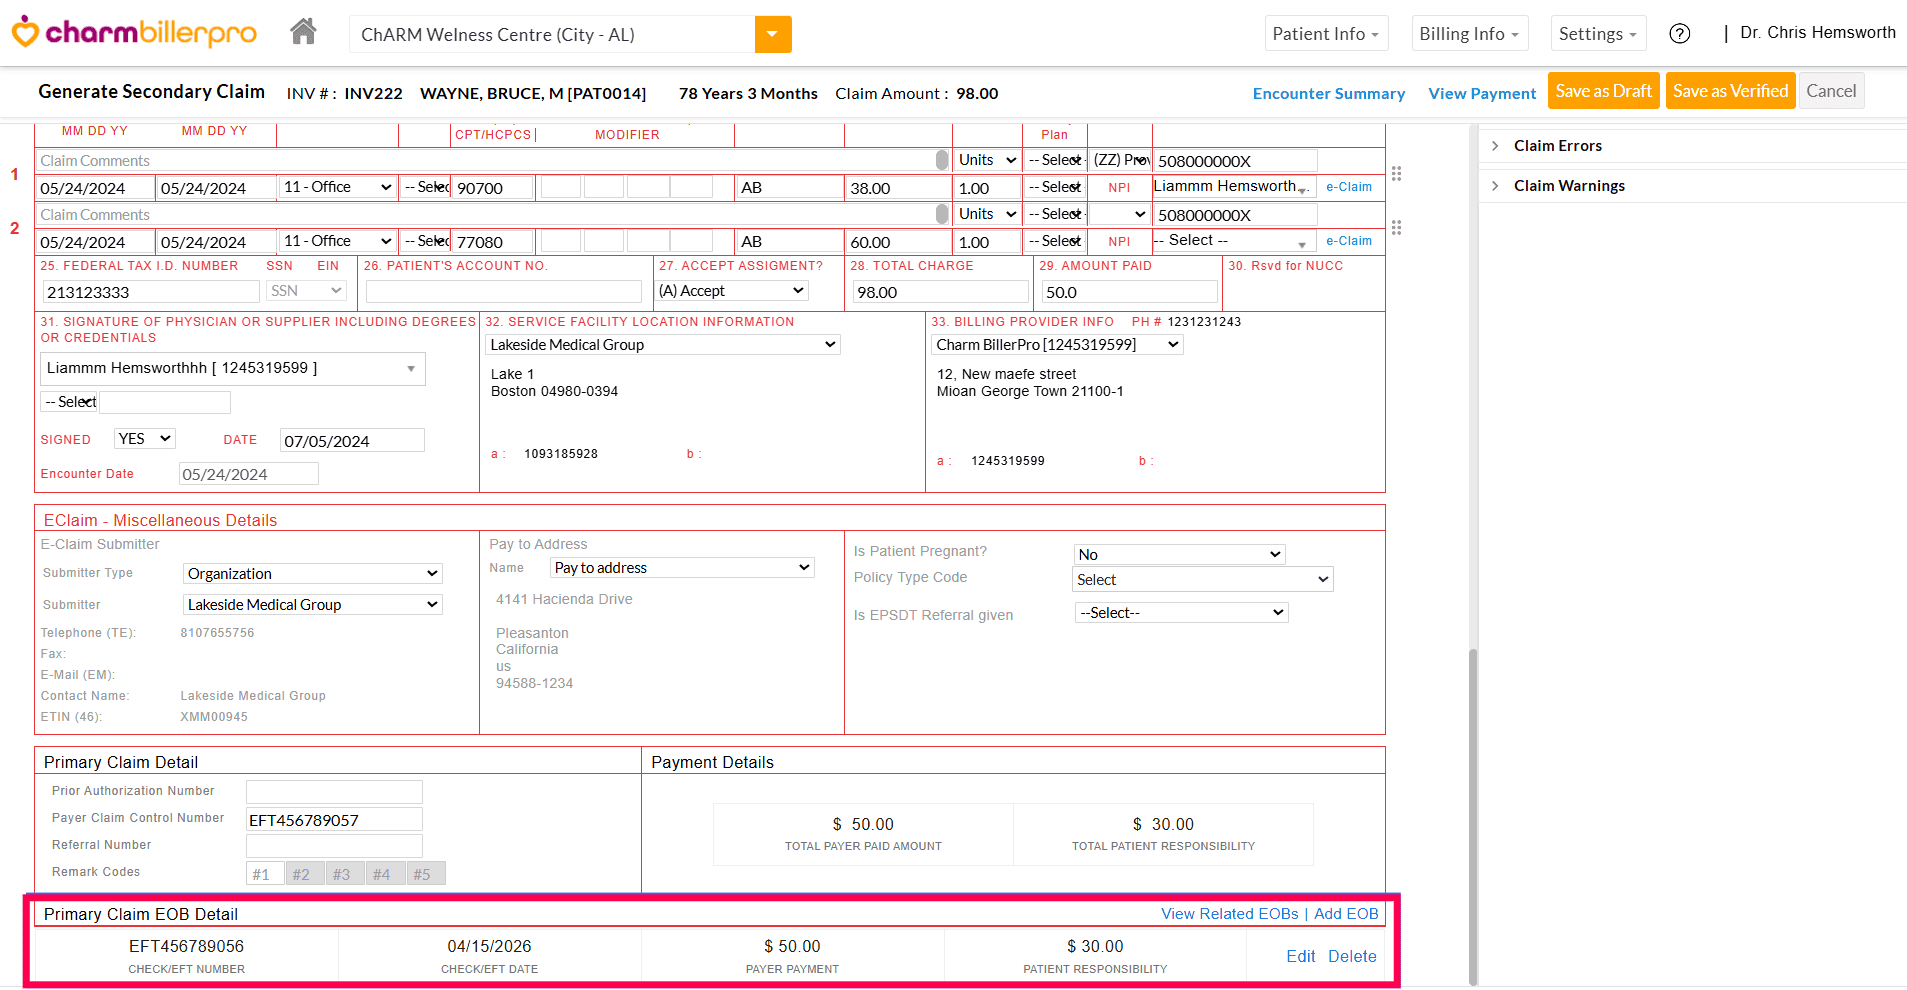Click Prior Authorization Number field
The width and height of the screenshot is (1907, 990).
coord(334,792)
